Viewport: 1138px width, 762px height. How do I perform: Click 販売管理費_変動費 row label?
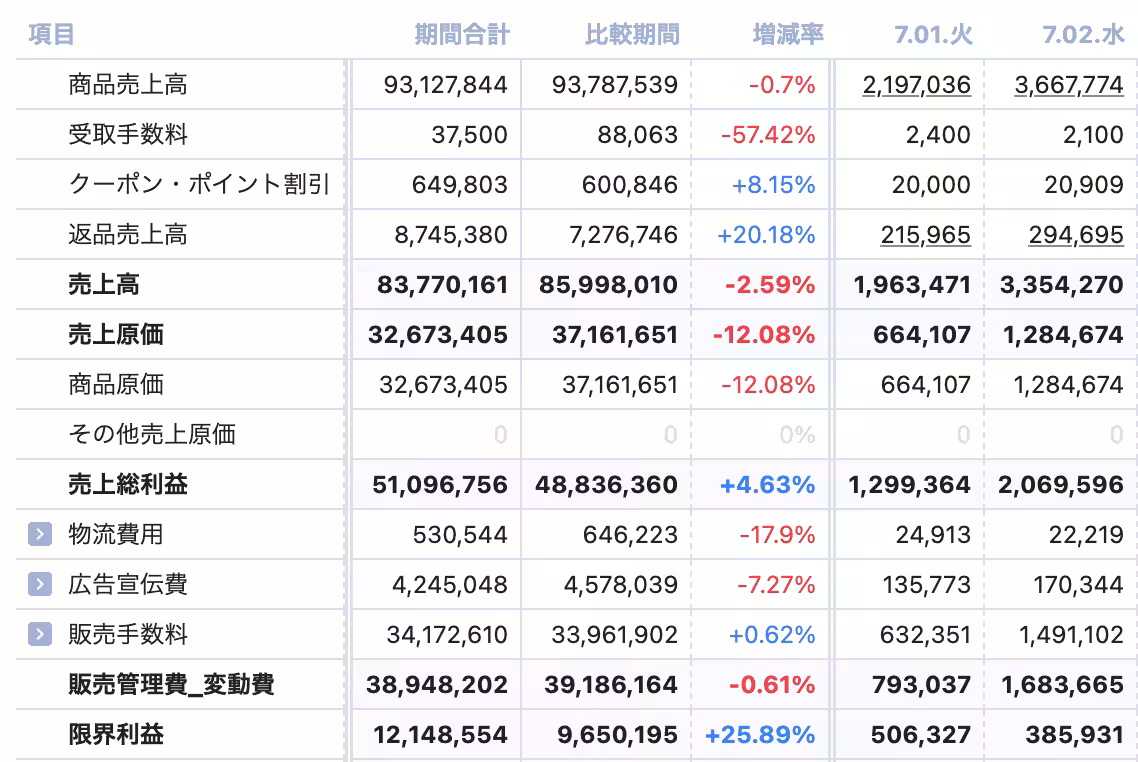point(171,685)
